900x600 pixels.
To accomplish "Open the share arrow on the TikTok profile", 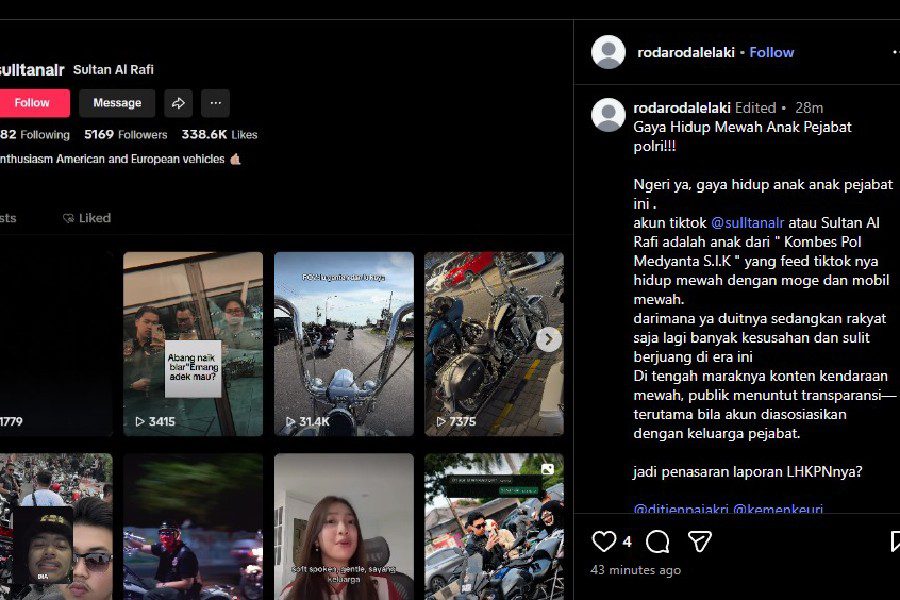I will 178,103.
